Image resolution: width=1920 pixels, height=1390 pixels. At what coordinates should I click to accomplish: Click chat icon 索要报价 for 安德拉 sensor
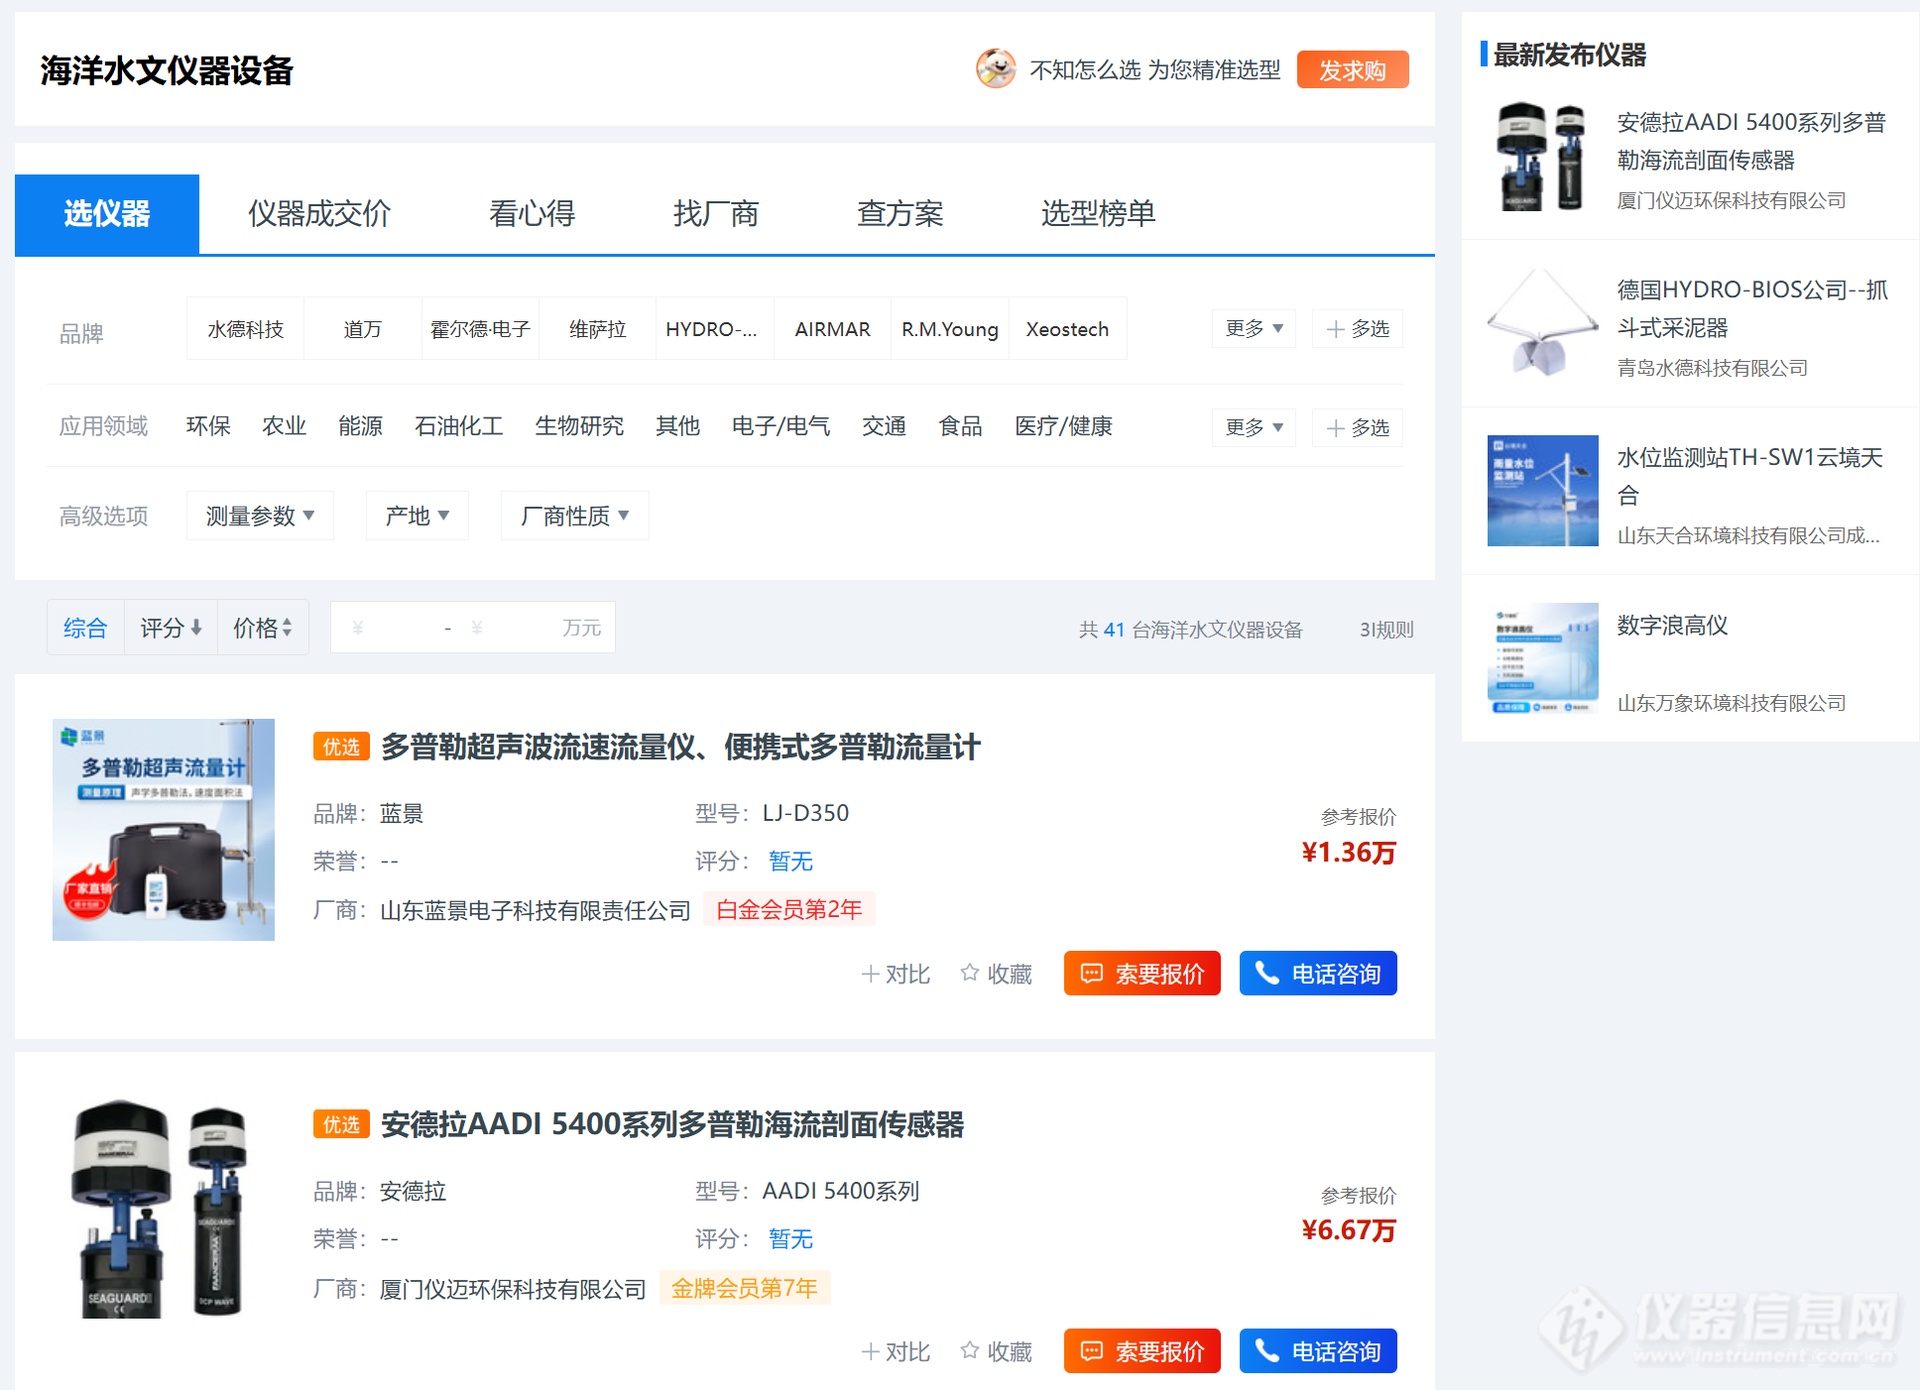(1091, 1351)
